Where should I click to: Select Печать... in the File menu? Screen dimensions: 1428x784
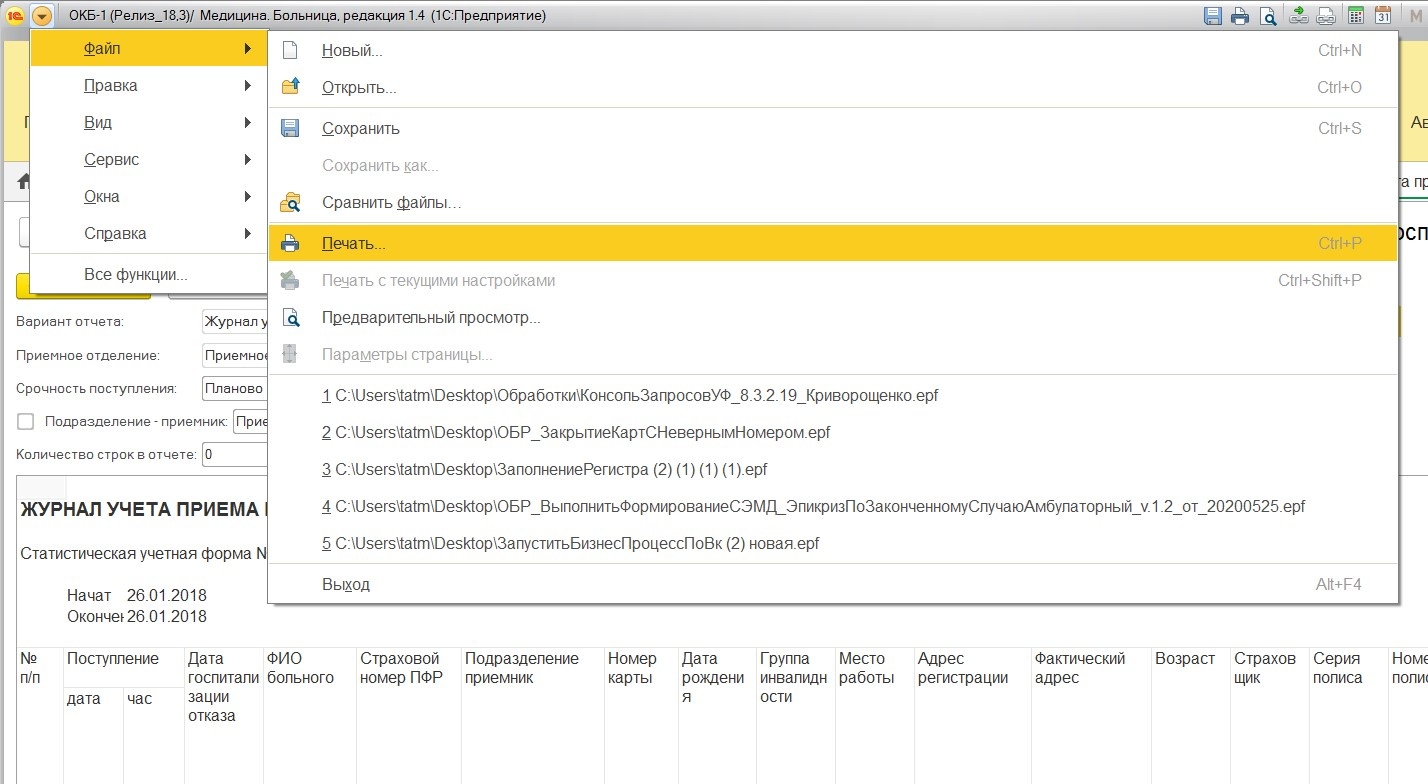[x=353, y=243]
